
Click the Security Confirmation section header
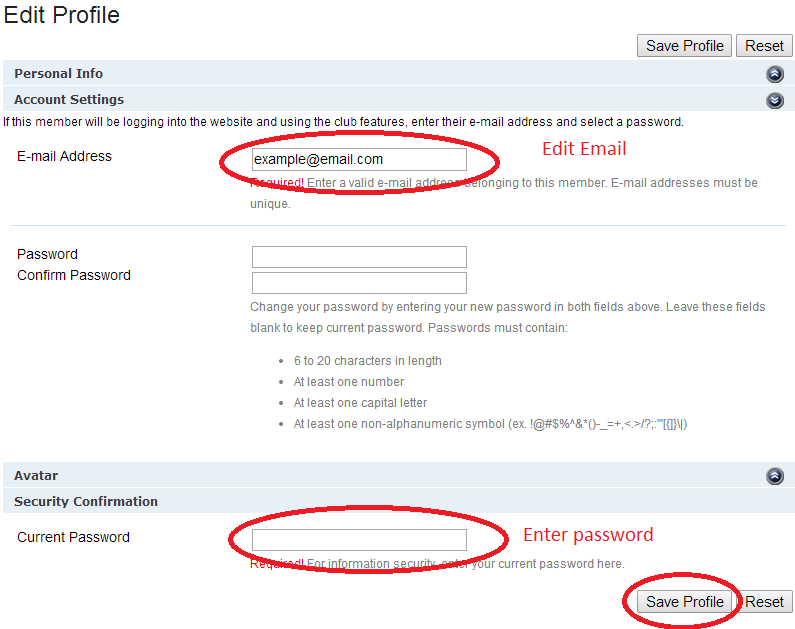pyautogui.click(x=86, y=502)
